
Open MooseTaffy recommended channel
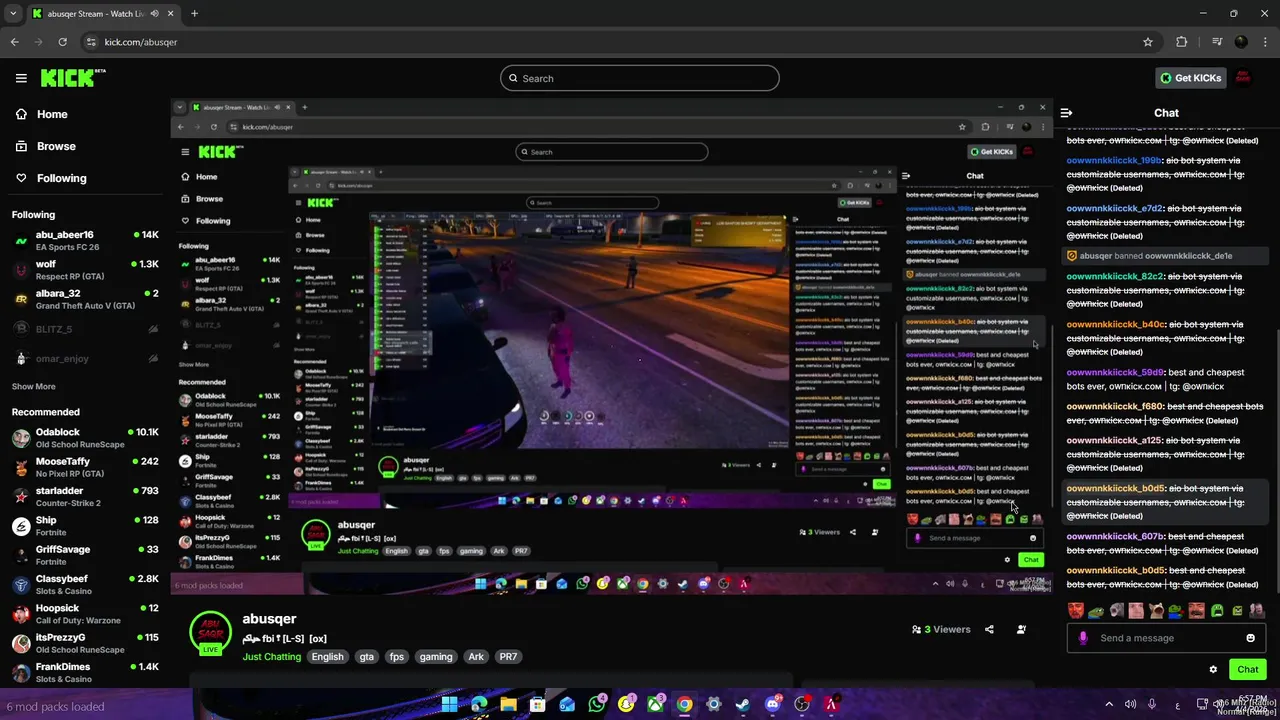(85, 467)
